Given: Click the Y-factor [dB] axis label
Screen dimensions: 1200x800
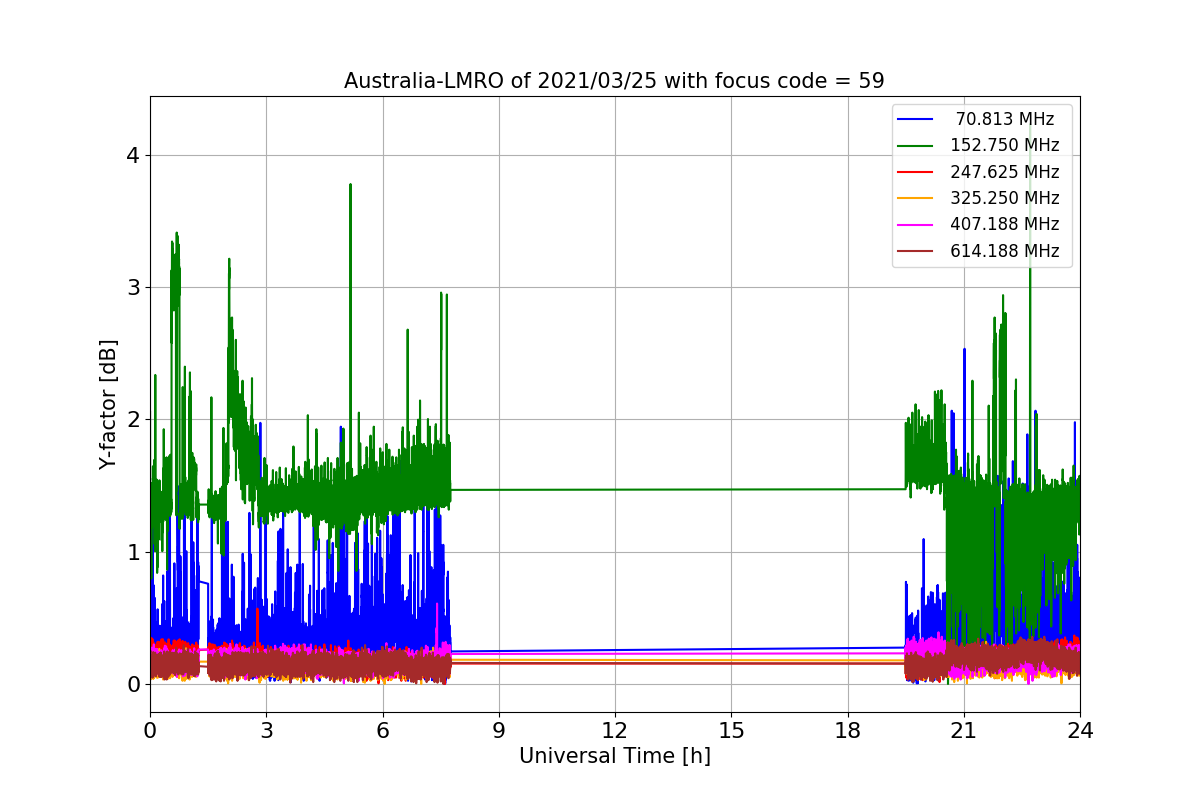Looking at the screenshot, I should 108,404.
